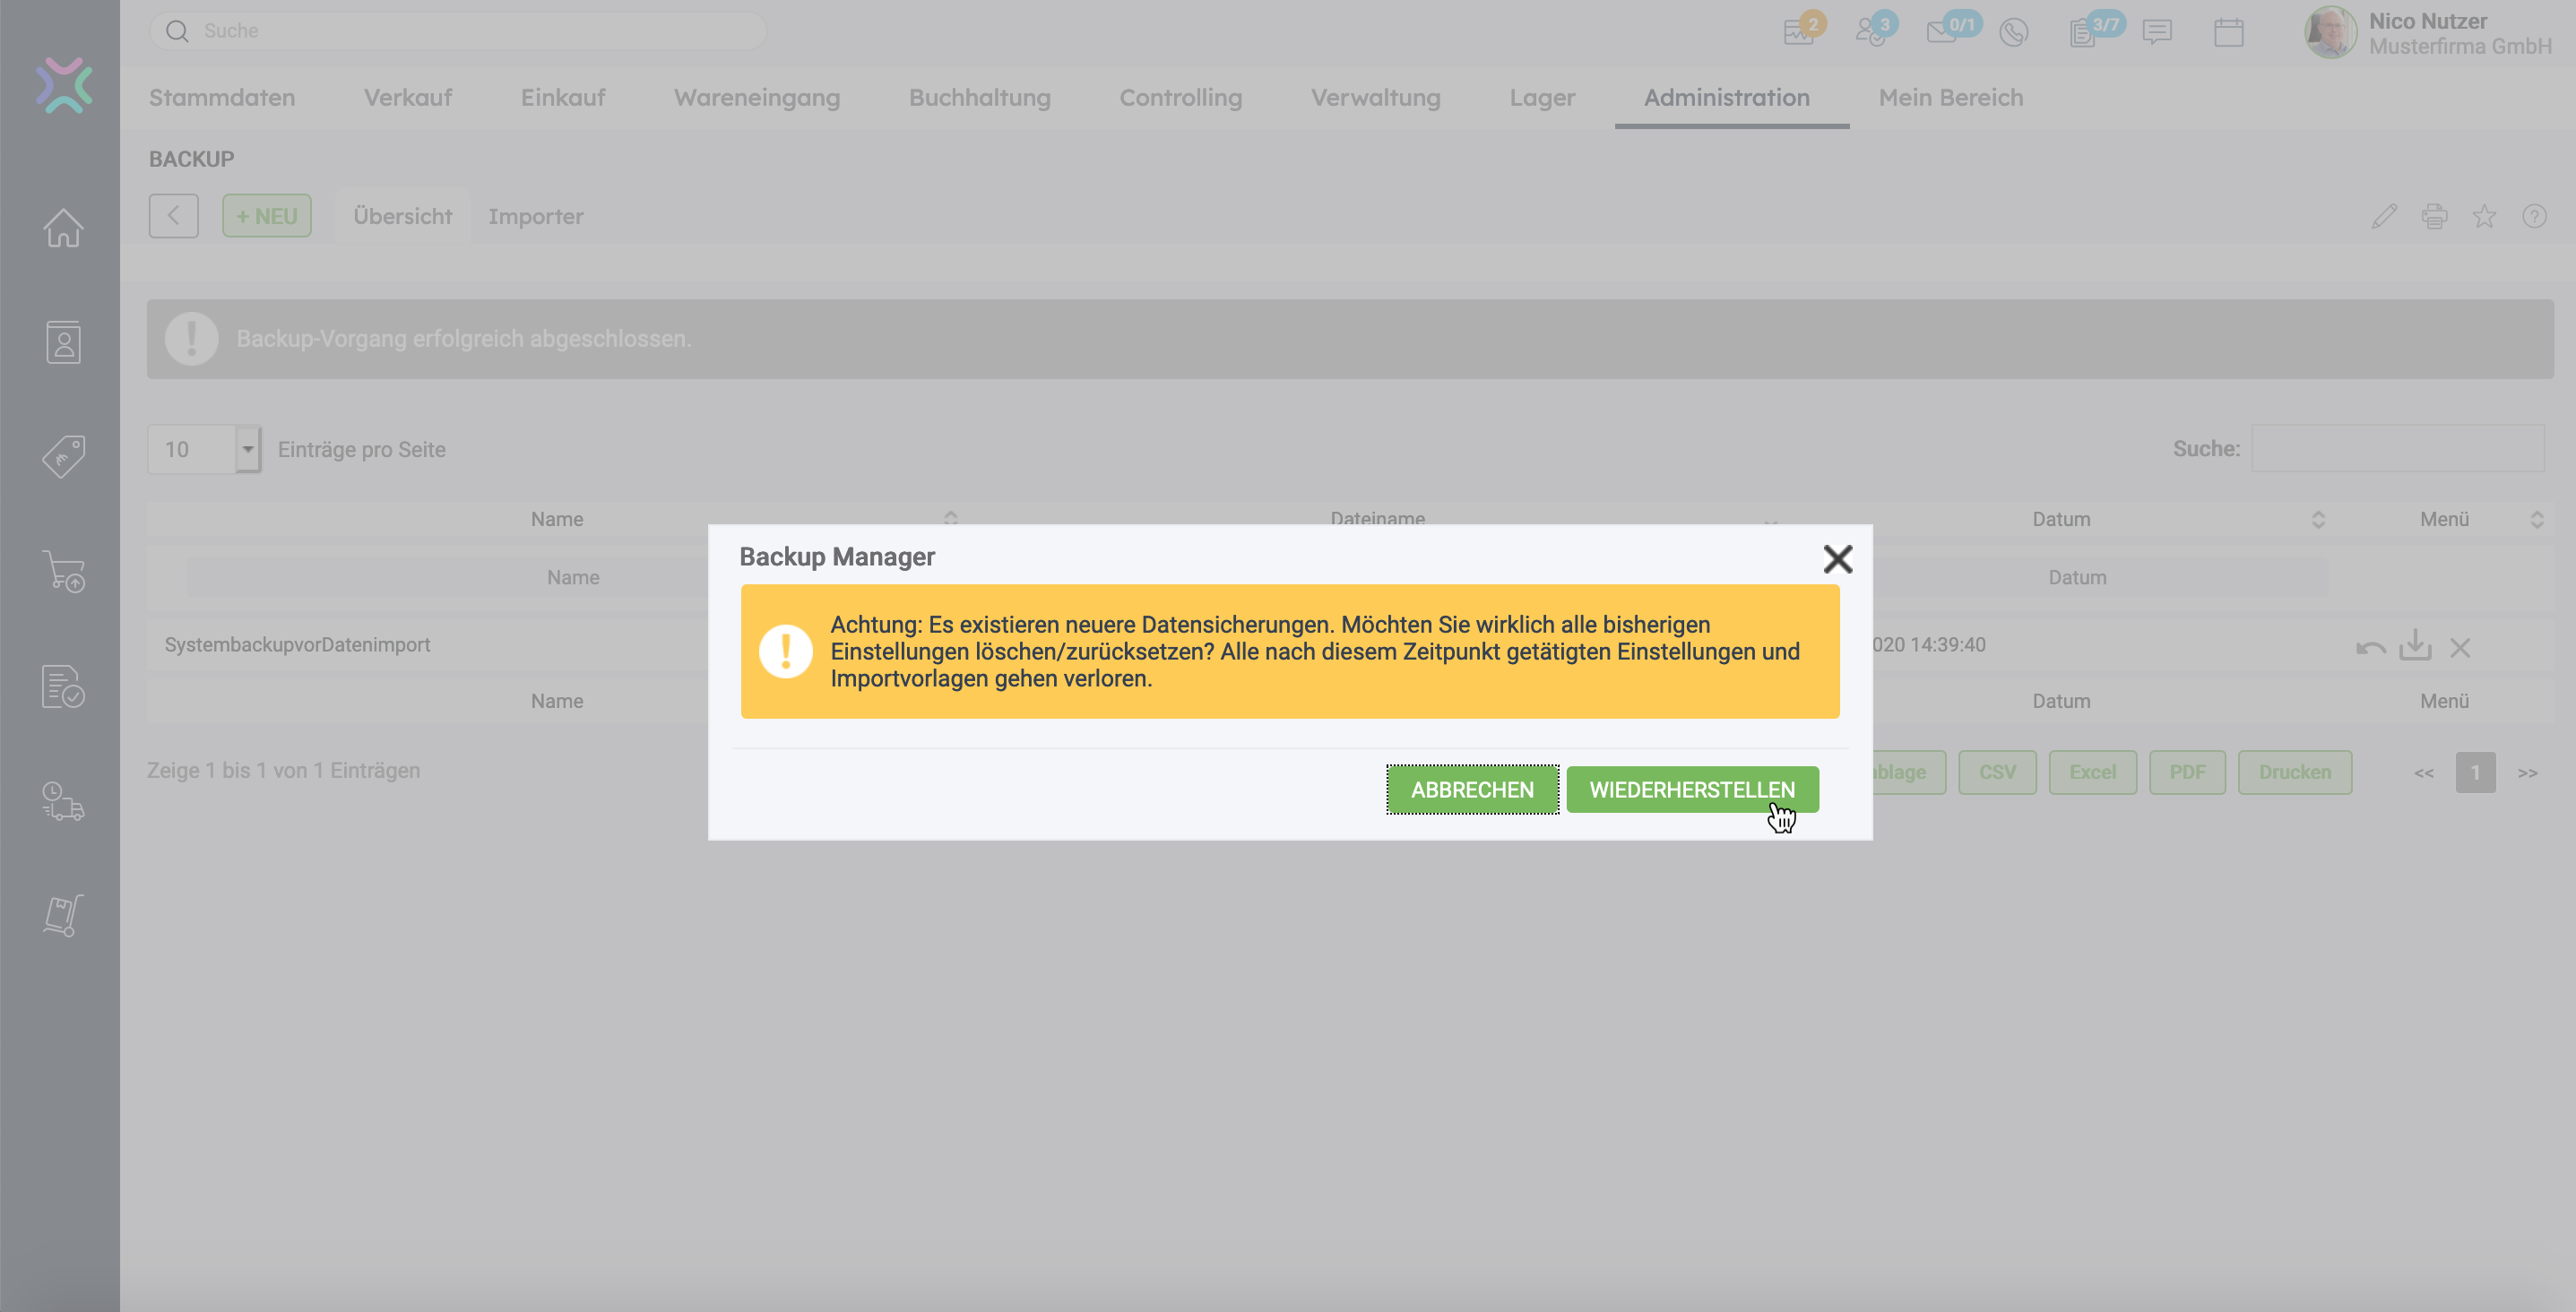Screen dimensions: 2576x1312
Task: Switch to the Importer tab
Action: click(535, 216)
